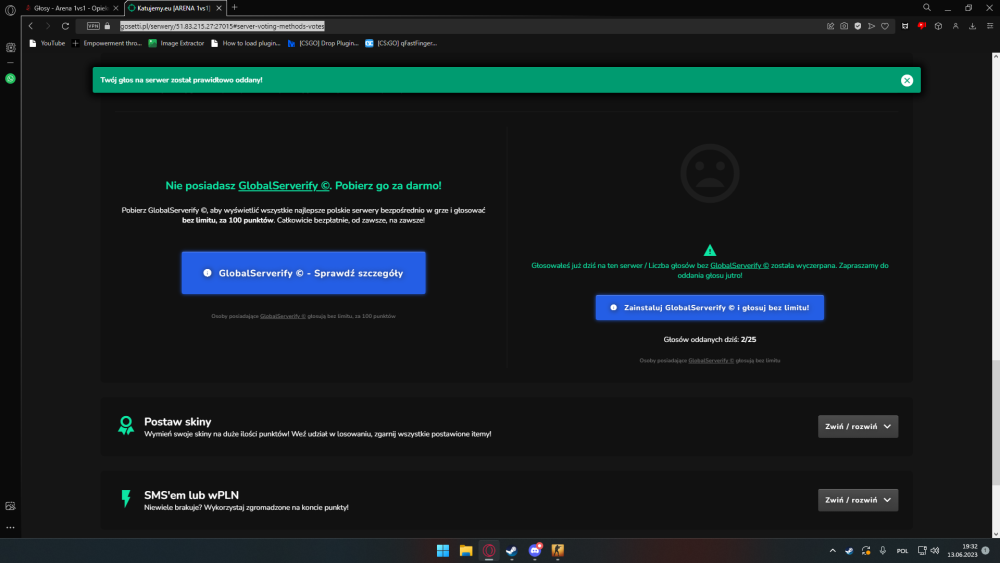This screenshot has width=1000, height=563.
Task: Open the notification center badge
Action: (986, 551)
